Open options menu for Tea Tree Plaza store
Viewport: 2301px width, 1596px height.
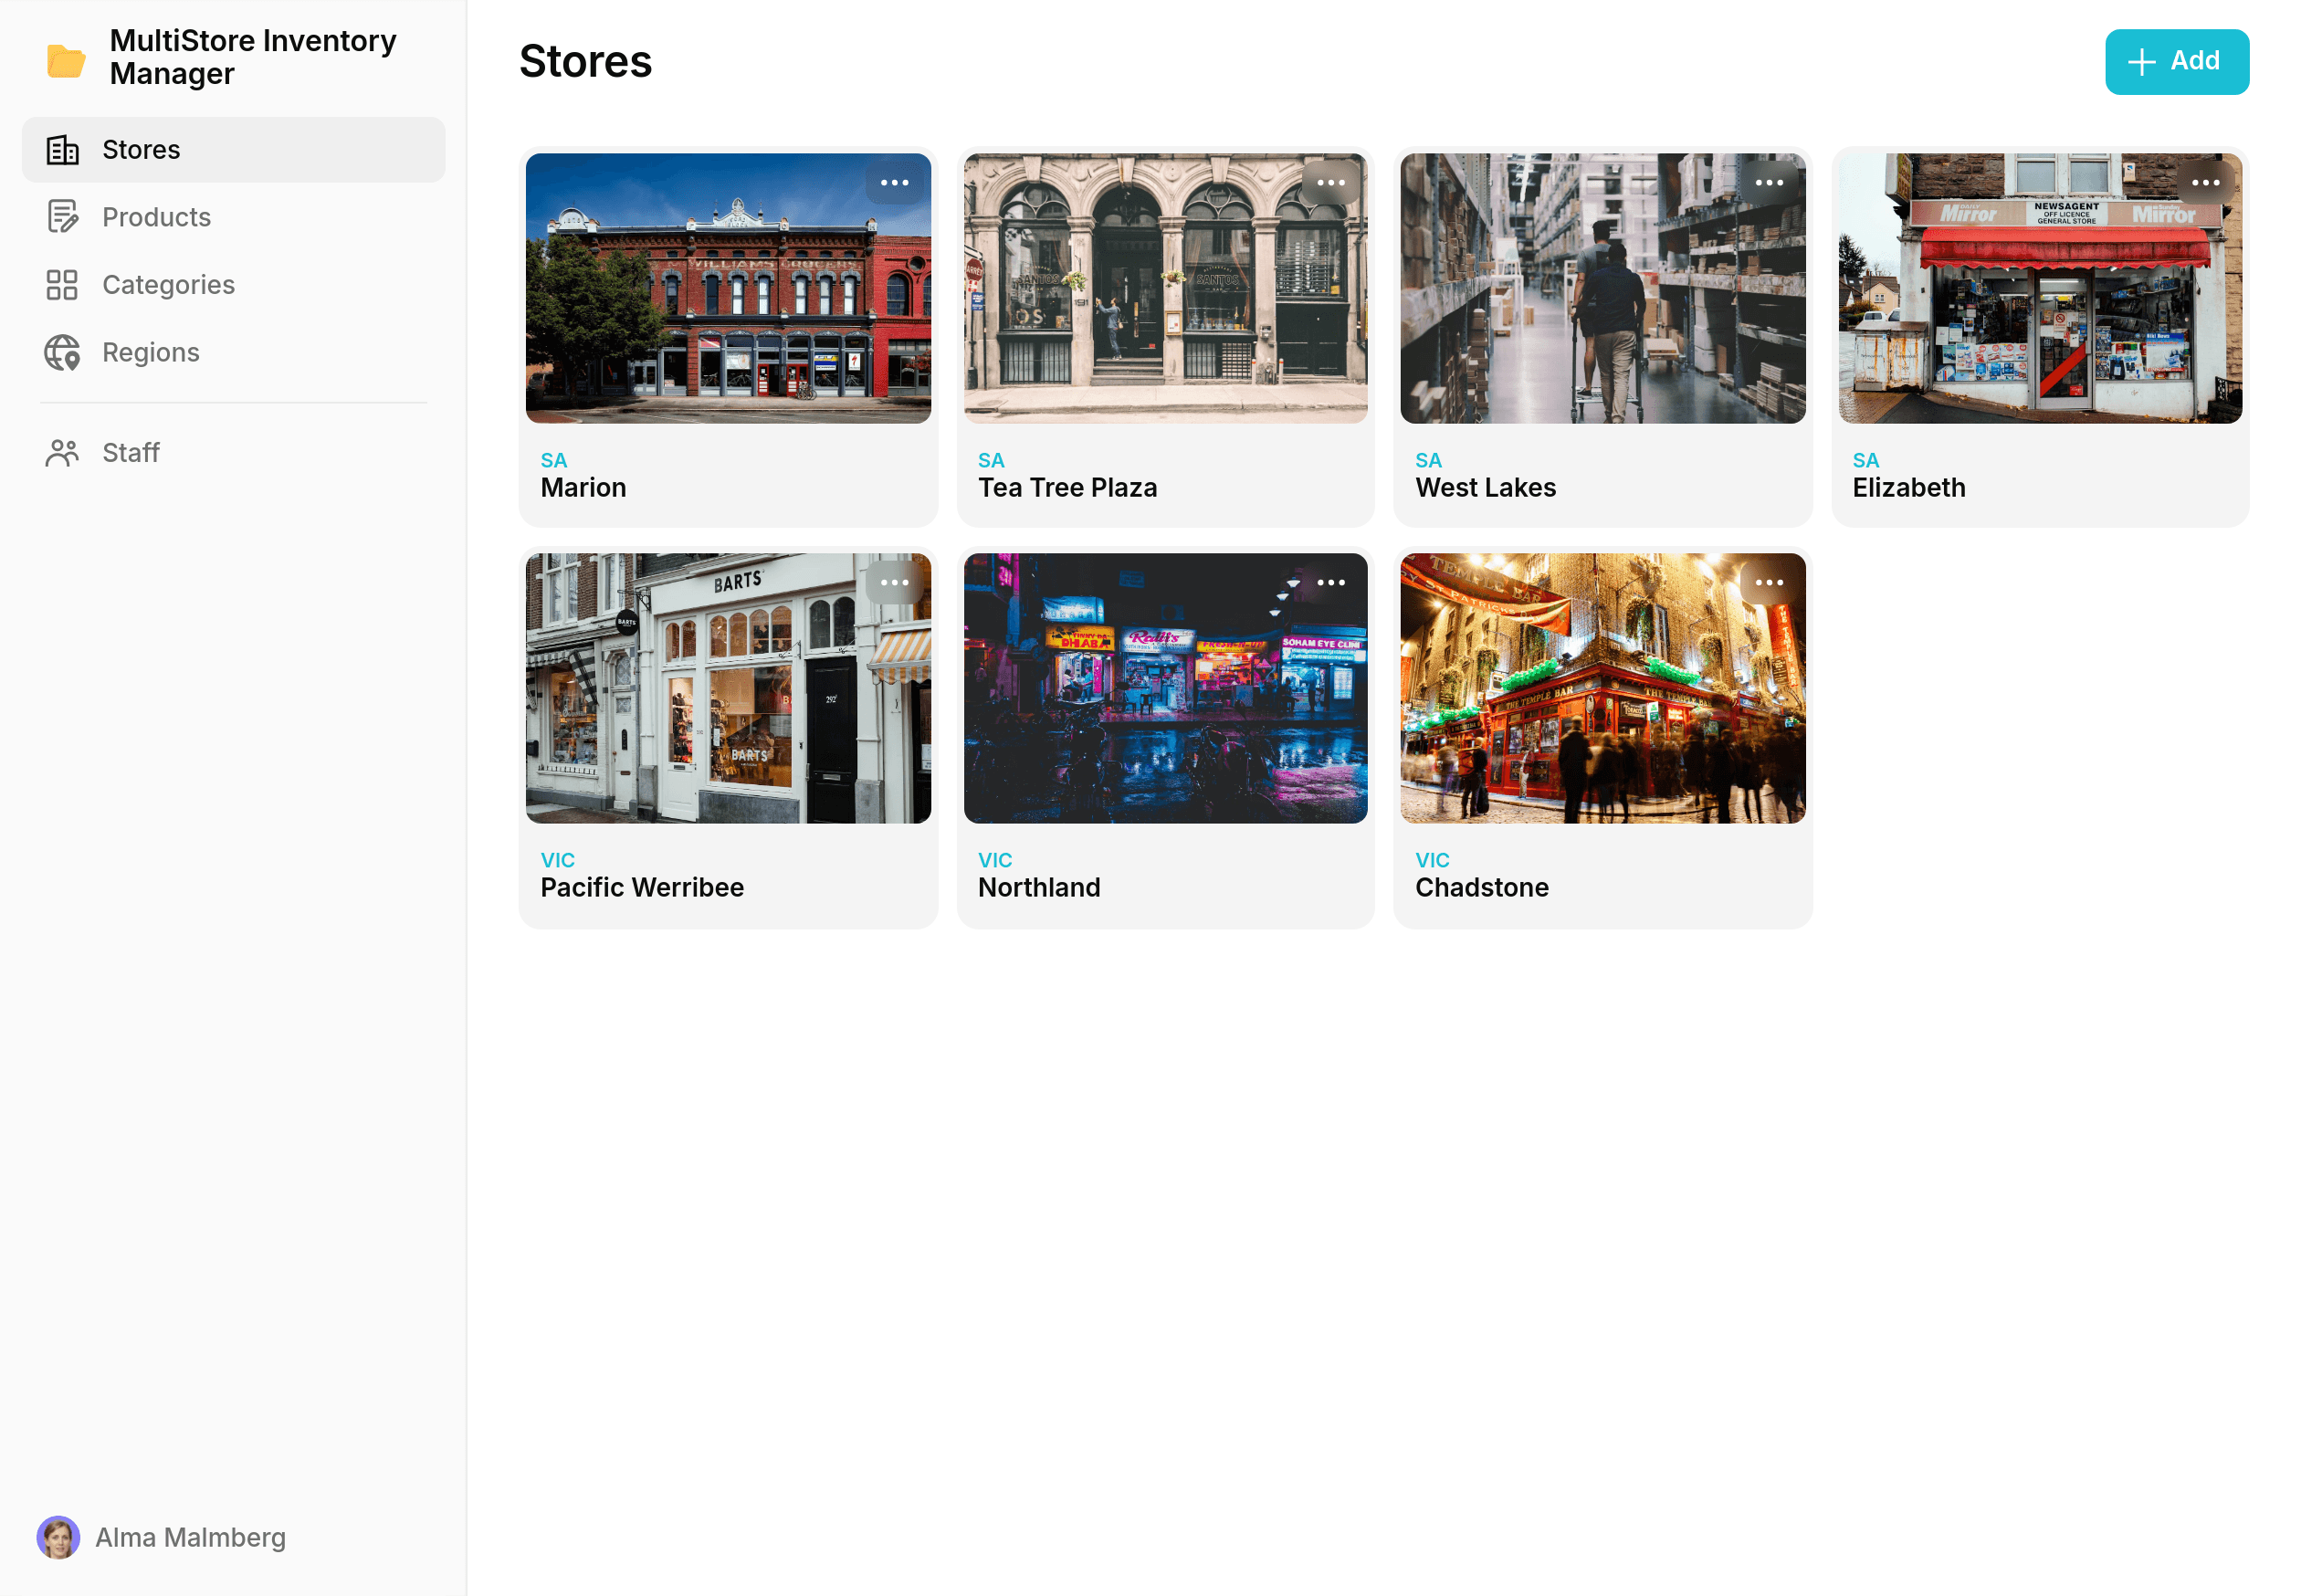pos(1332,184)
